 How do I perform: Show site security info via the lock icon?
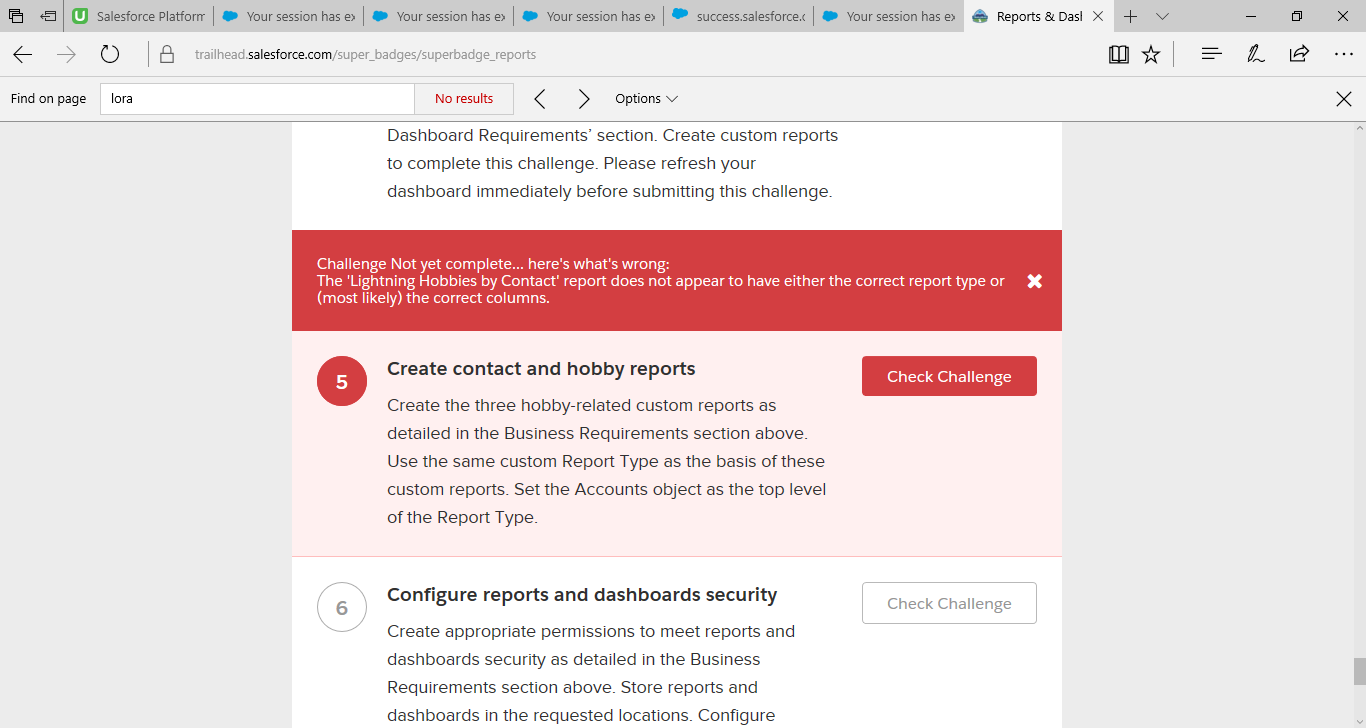pos(167,55)
